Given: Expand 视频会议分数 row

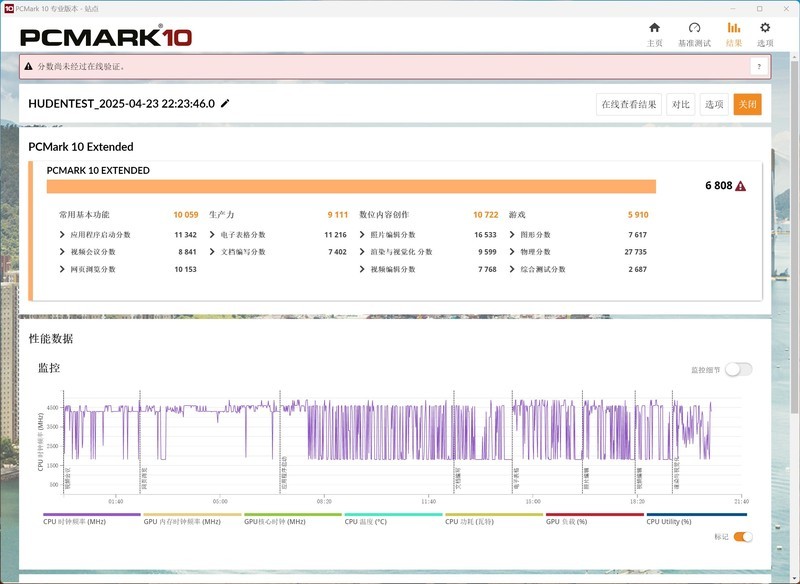Looking at the screenshot, I should [x=62, y=252].
